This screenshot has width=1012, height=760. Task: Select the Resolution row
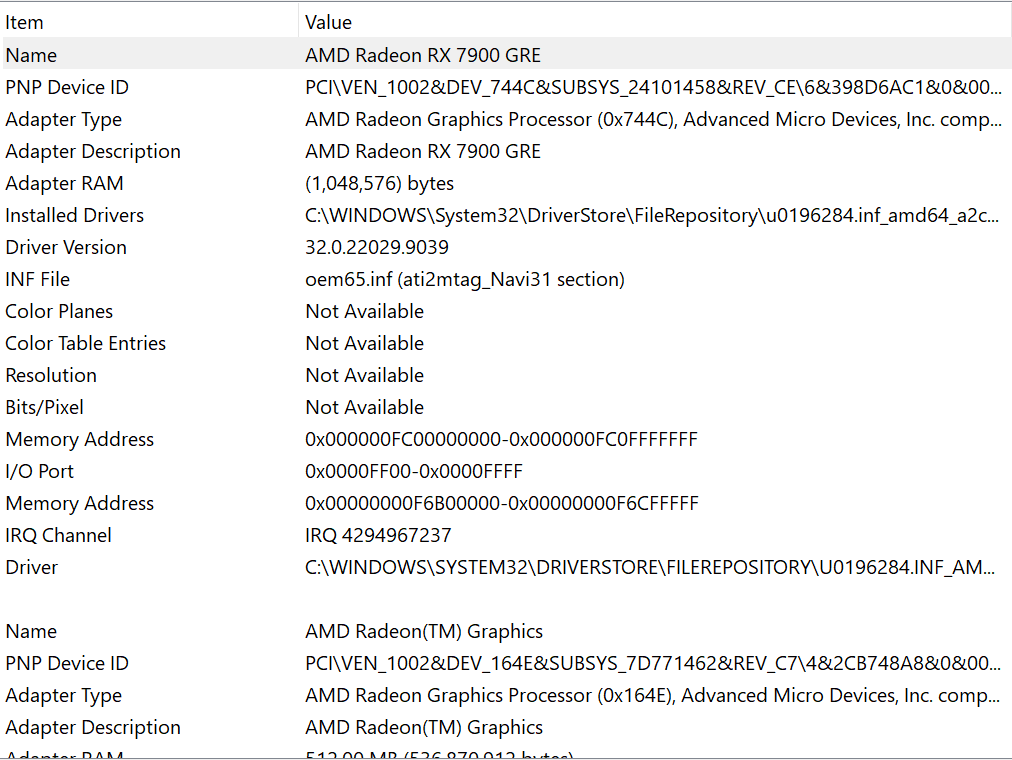point(51,375)
